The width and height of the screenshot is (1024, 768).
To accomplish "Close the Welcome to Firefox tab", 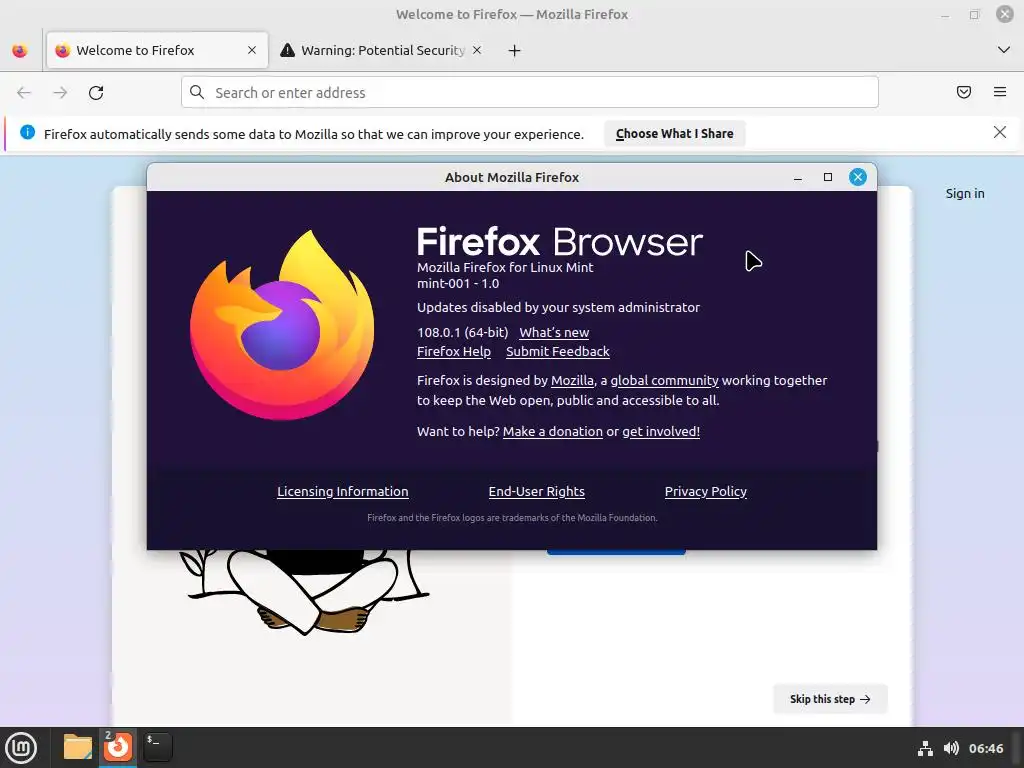I will coord(252,50).
